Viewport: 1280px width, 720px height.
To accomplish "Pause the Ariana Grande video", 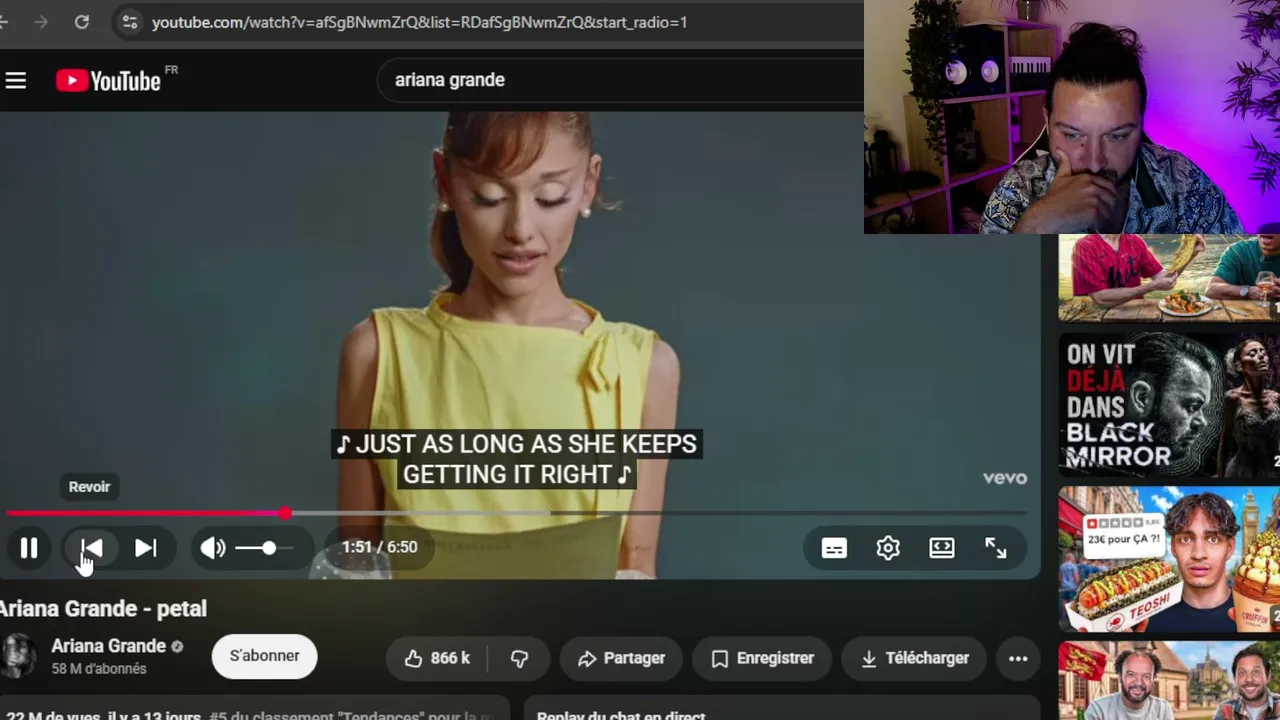I will click(x=29, y=548).
